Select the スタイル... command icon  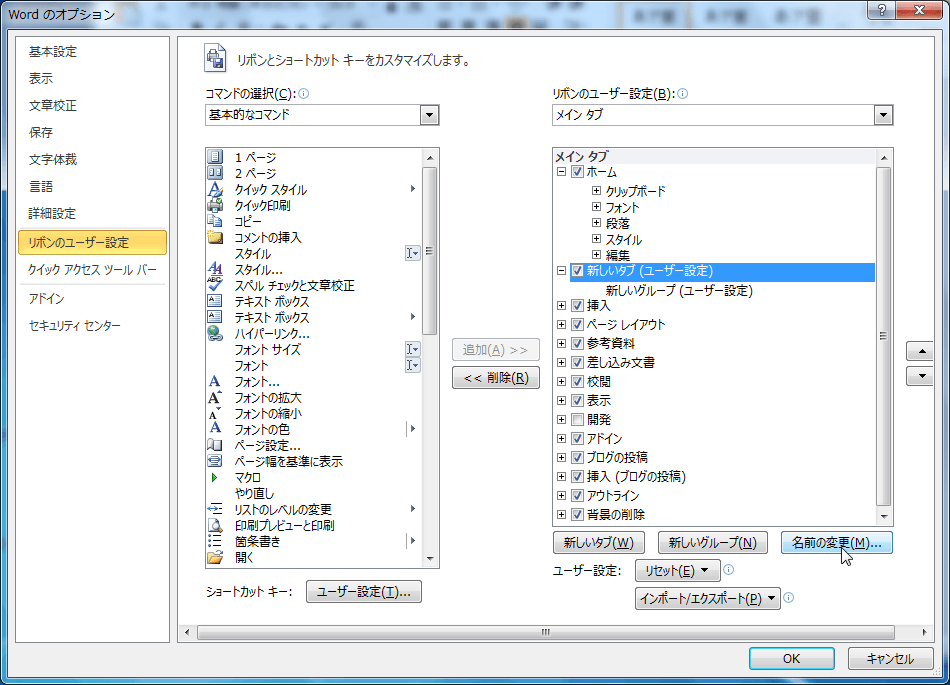tap(215, 269)
